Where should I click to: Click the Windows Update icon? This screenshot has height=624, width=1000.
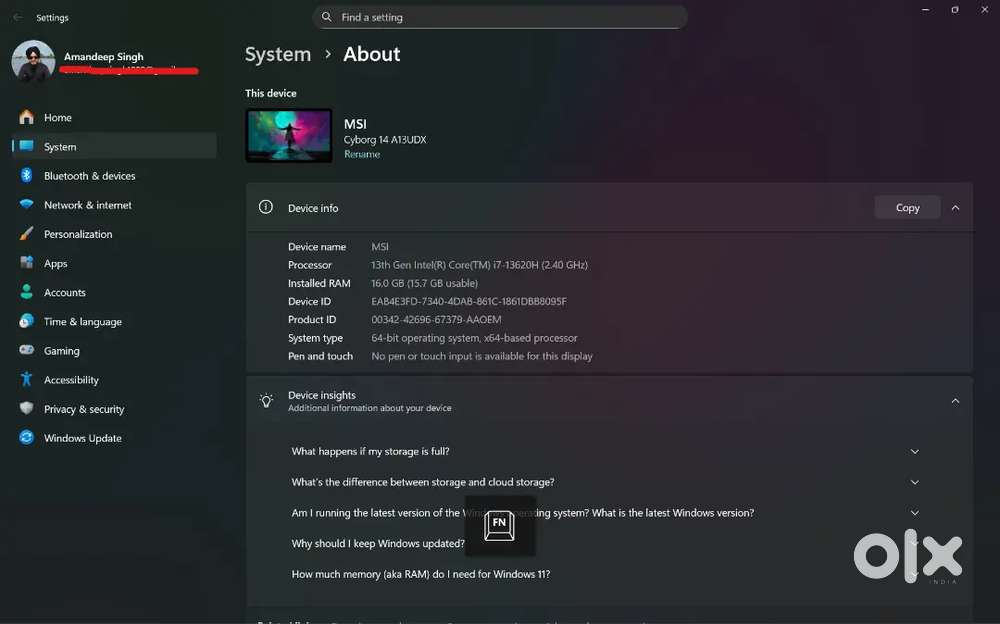(x=26, y=438)
